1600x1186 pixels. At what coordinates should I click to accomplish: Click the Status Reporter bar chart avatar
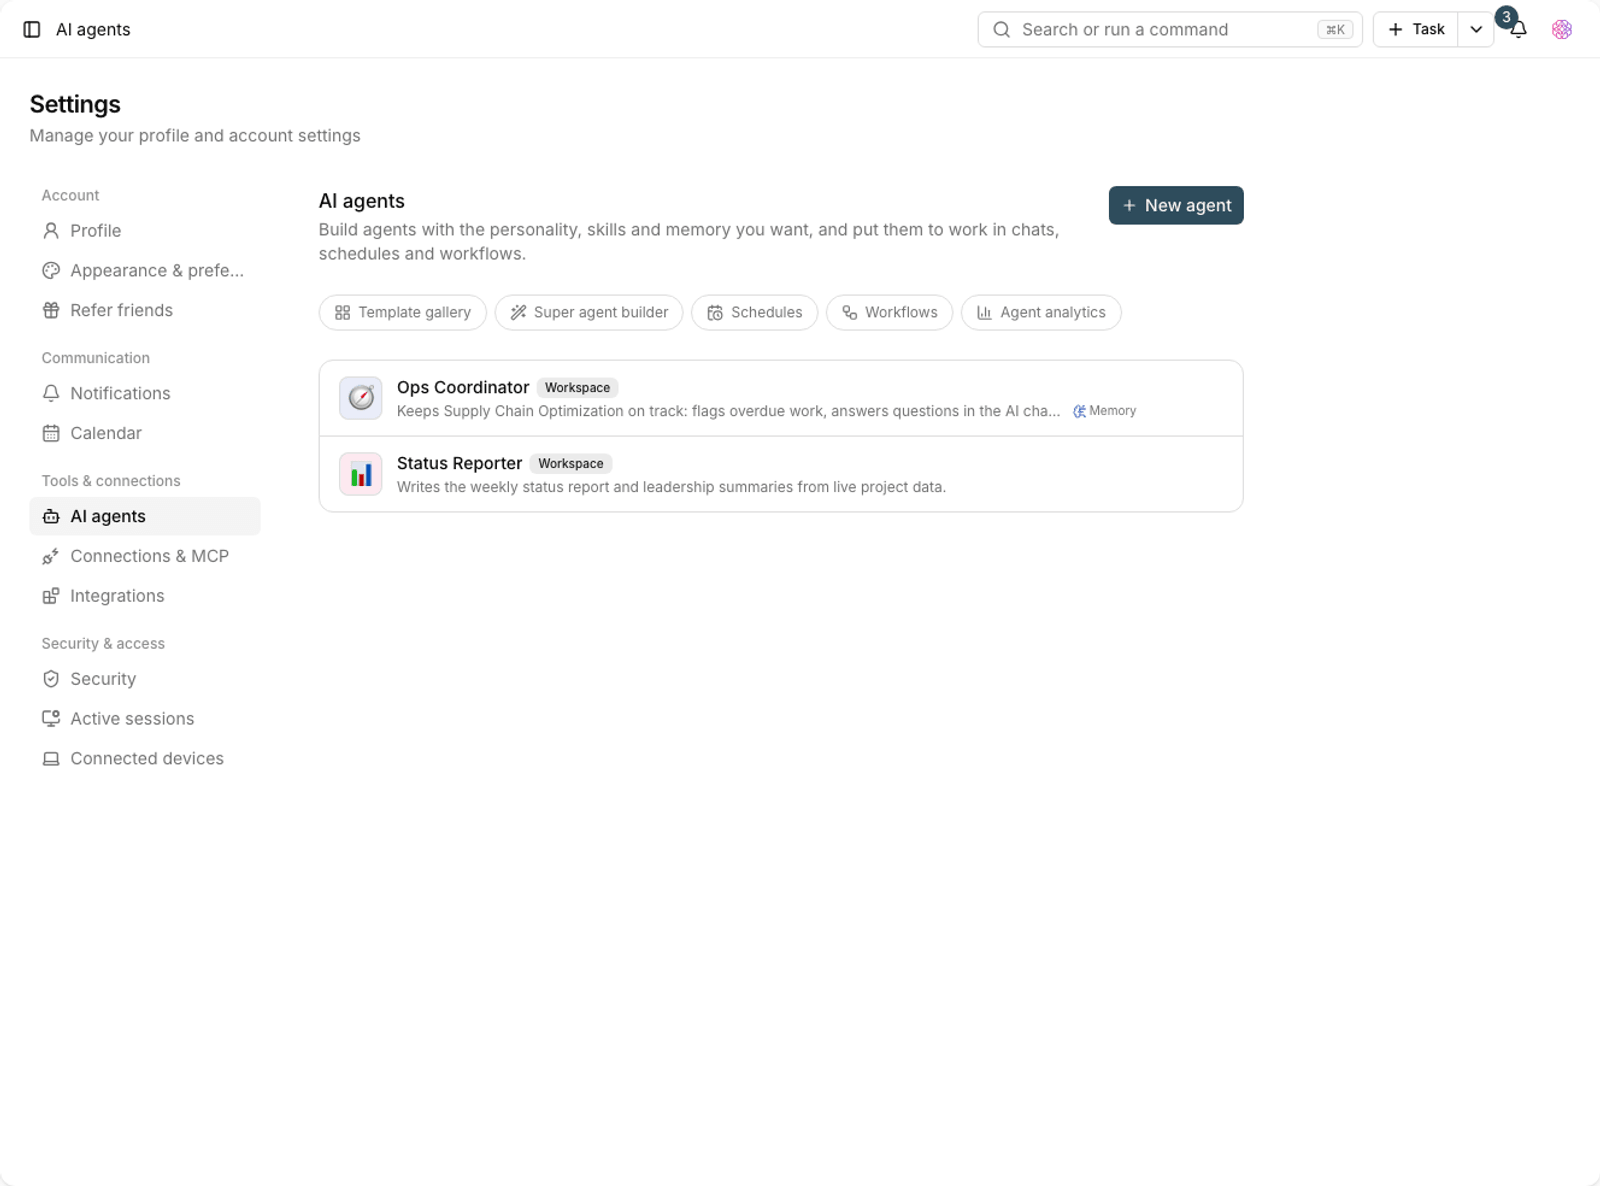pos(361,474)
